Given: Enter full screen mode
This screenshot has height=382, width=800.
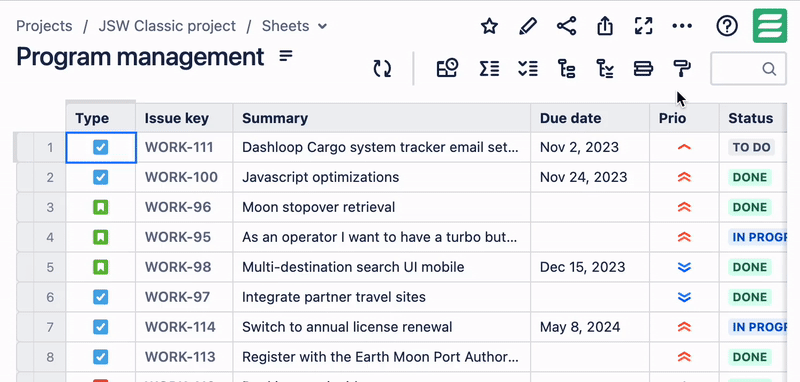Looking at the screenshot, I should (x=643, y=26).
